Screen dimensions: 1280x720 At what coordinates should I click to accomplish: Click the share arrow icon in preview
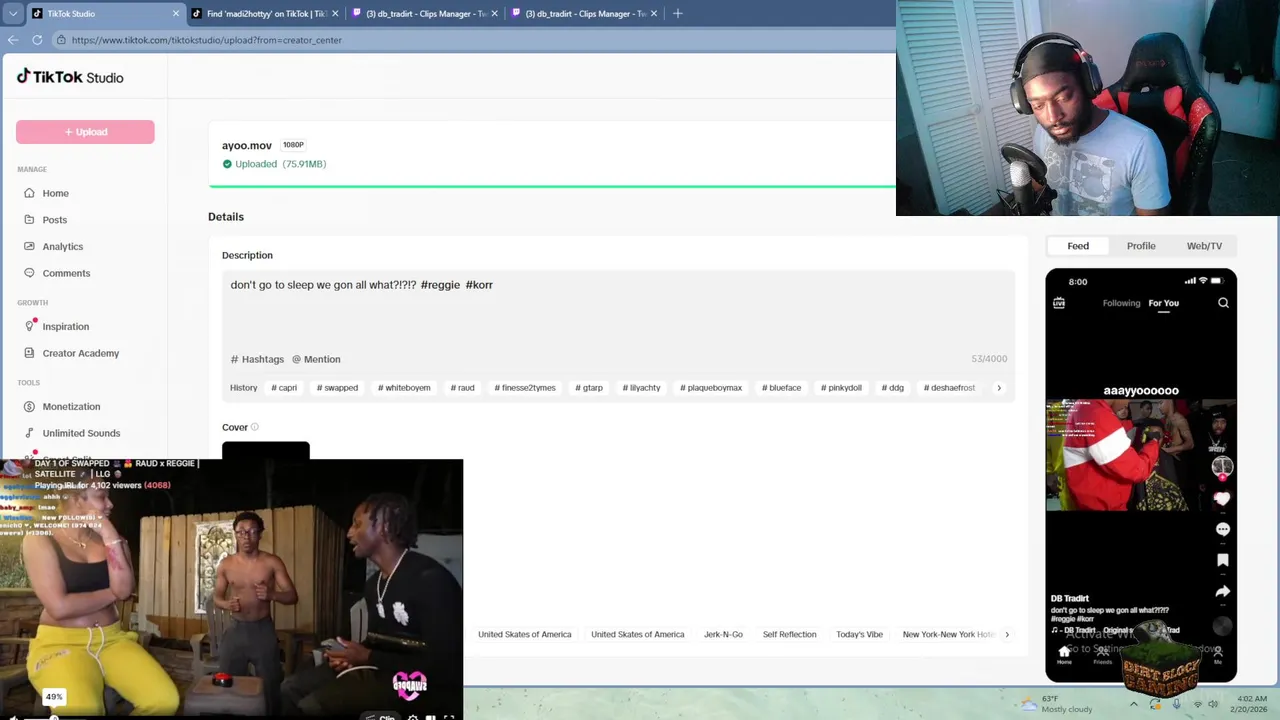pos(1222,592)
